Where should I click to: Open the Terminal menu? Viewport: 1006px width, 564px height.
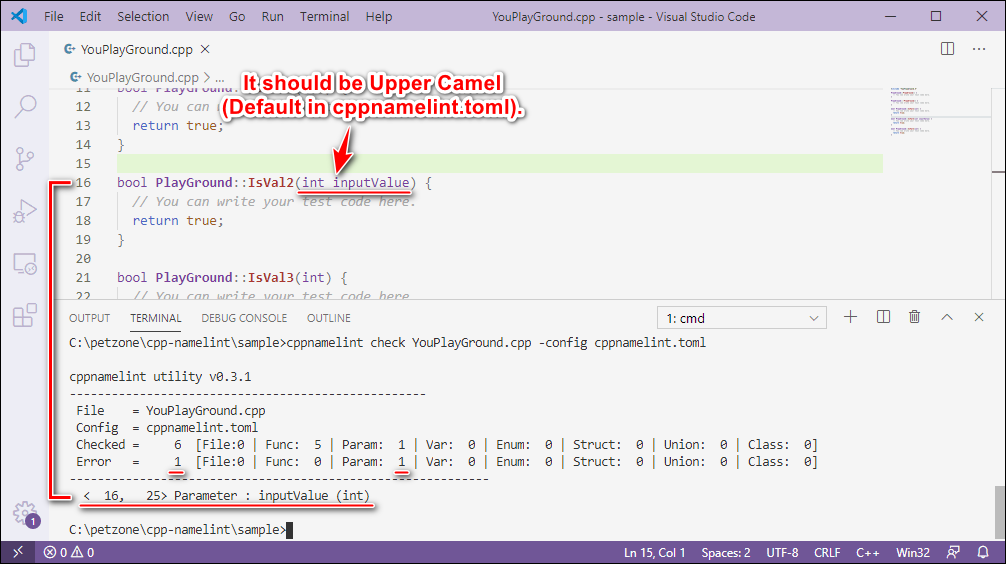click(324, 17)
